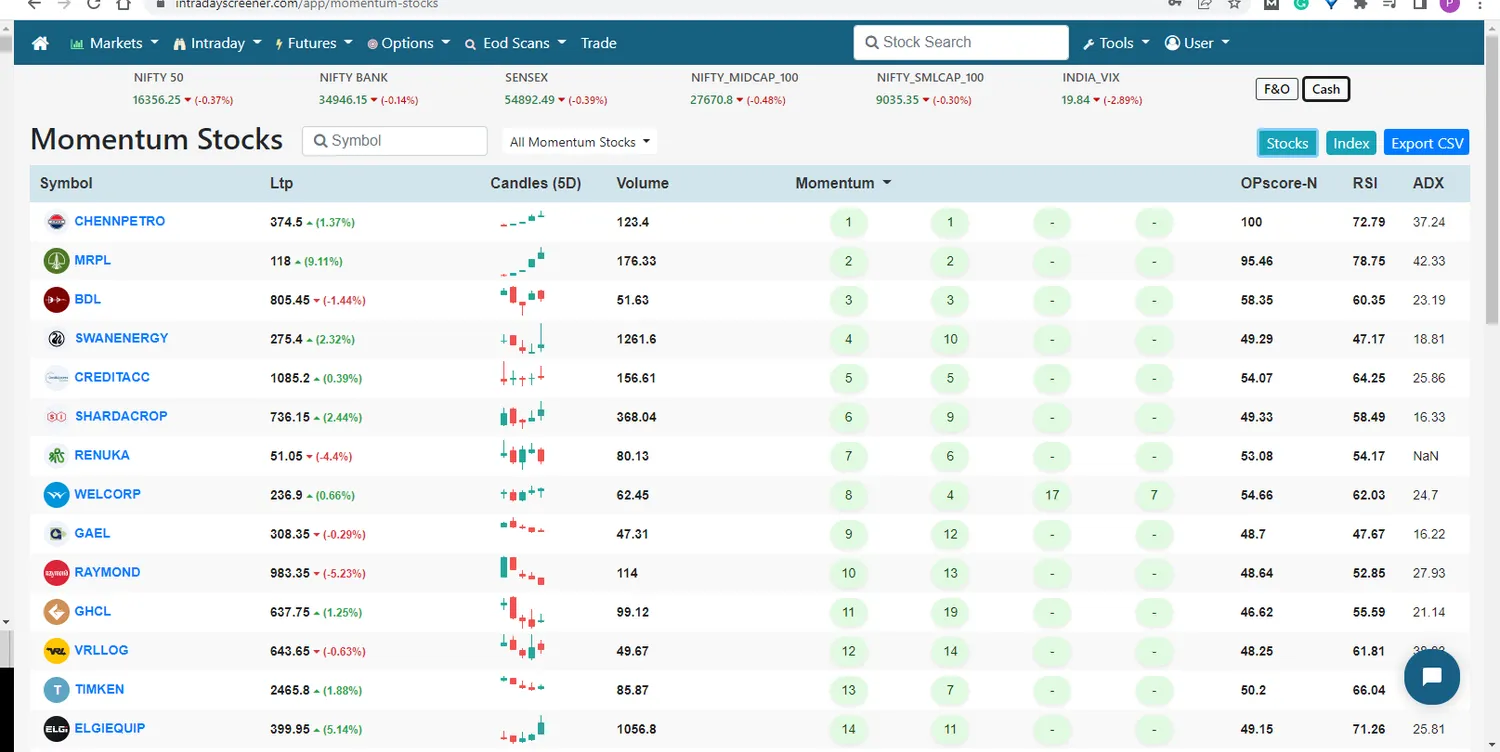This screenshot has width=1500, height=752.
Task: Open the All Momentum Stocks filter dropdown
Action: [x=580, y=142]
